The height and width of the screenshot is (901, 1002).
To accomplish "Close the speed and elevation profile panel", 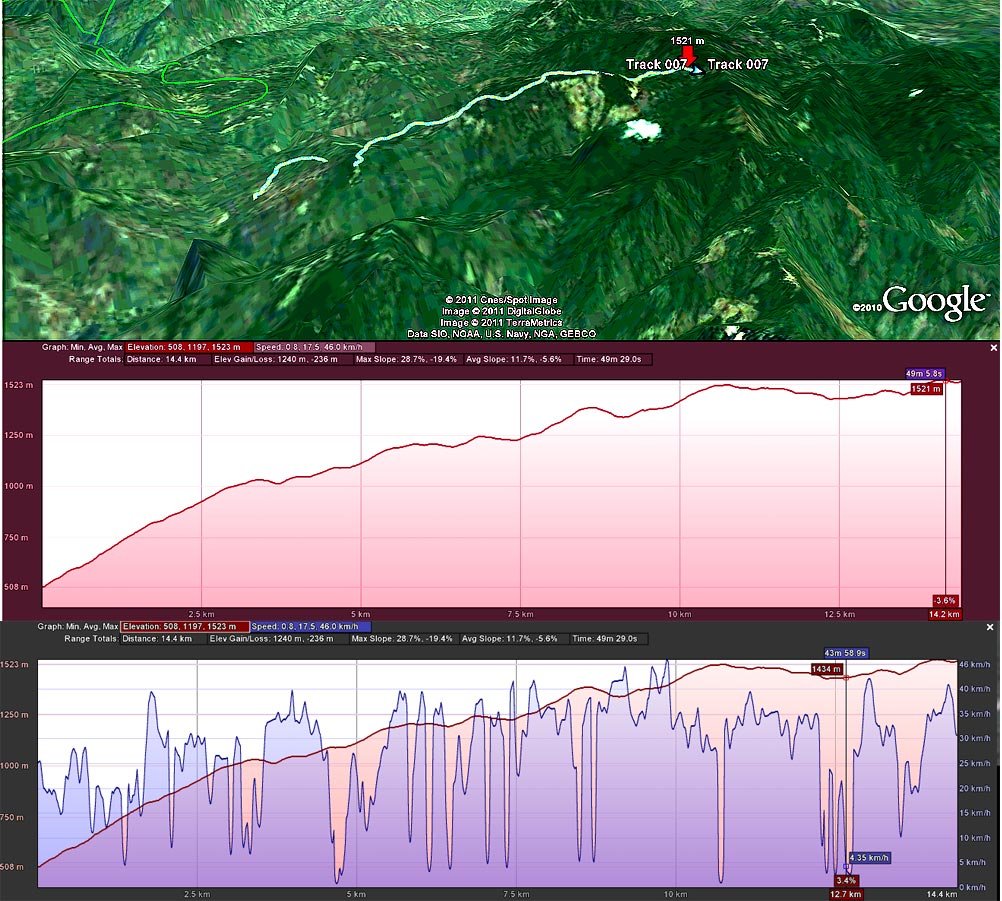I will 992,627.
